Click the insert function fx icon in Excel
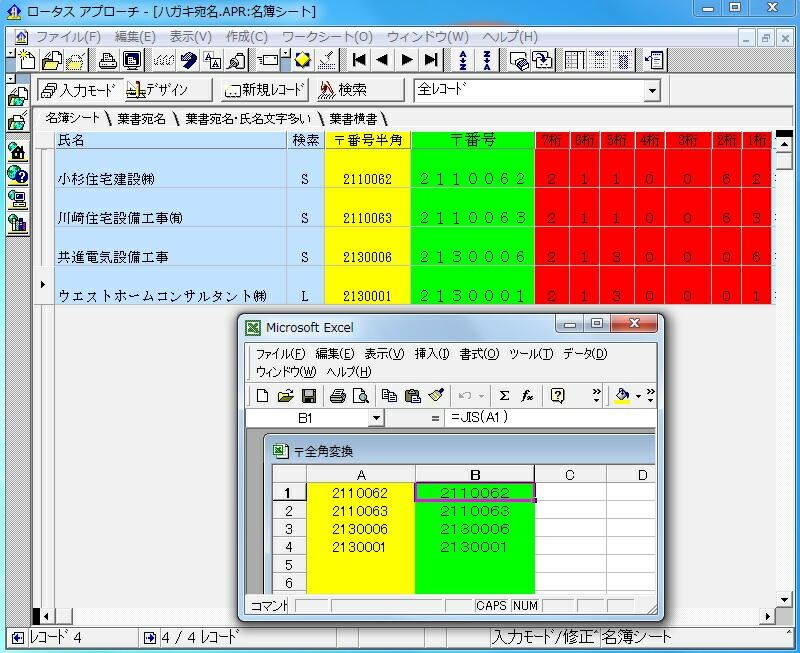The image size is (800, 653). (x=528, y=395)
